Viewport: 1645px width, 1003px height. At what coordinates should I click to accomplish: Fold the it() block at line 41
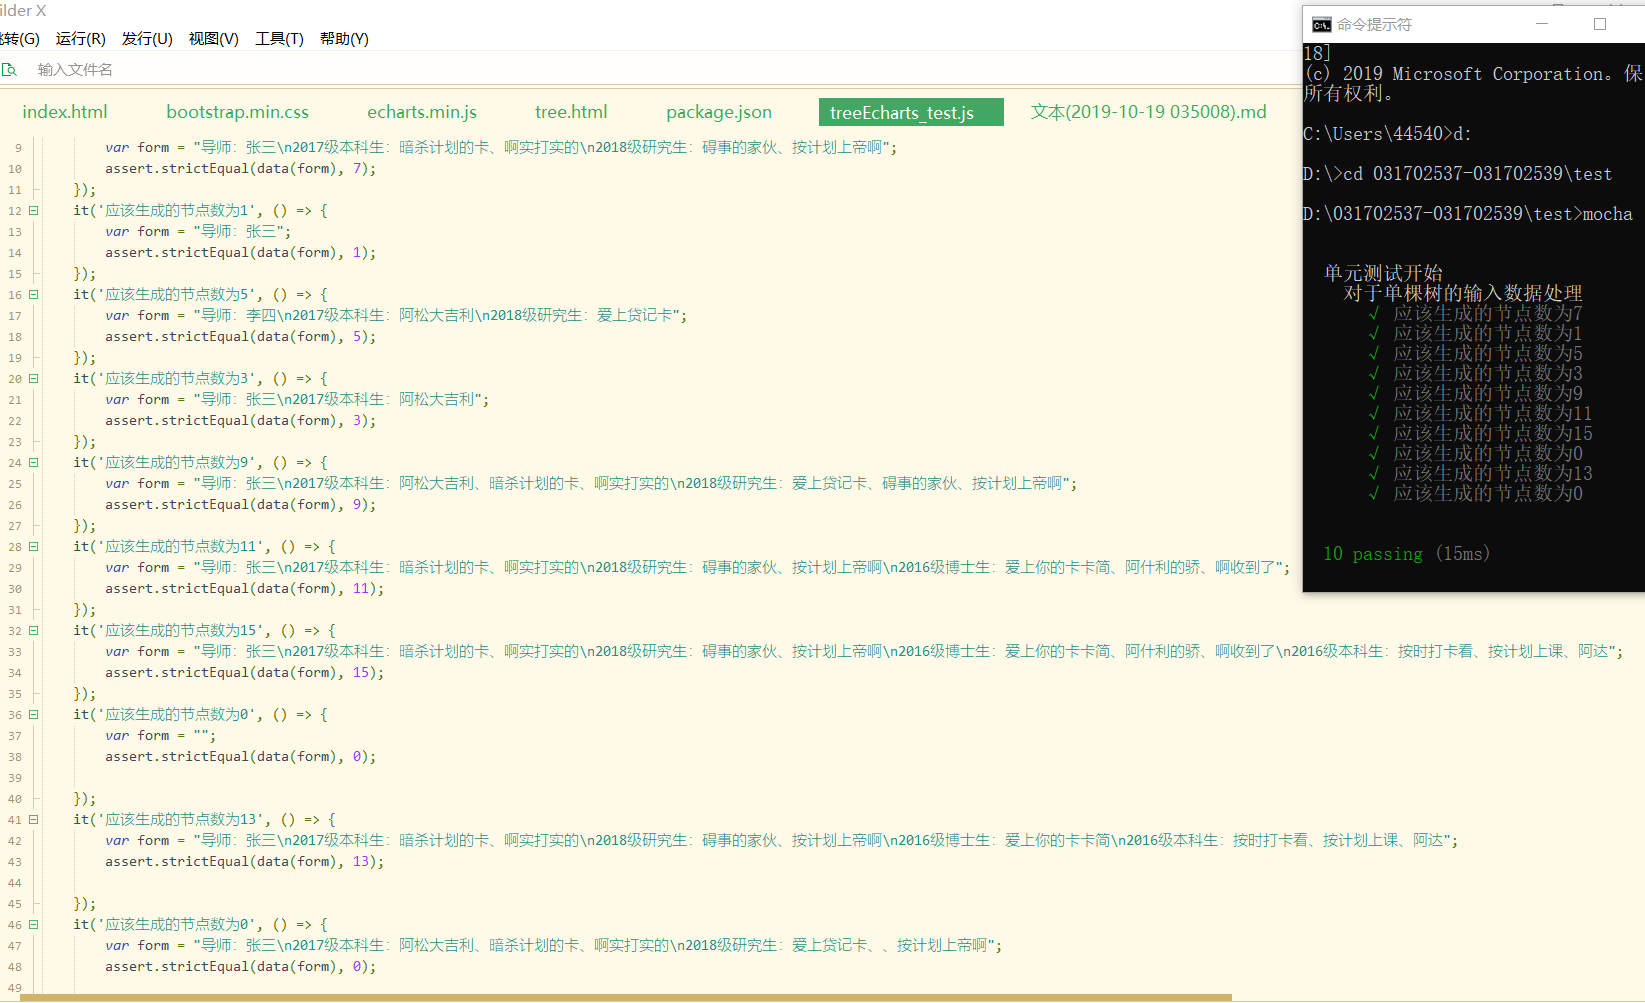34,820
